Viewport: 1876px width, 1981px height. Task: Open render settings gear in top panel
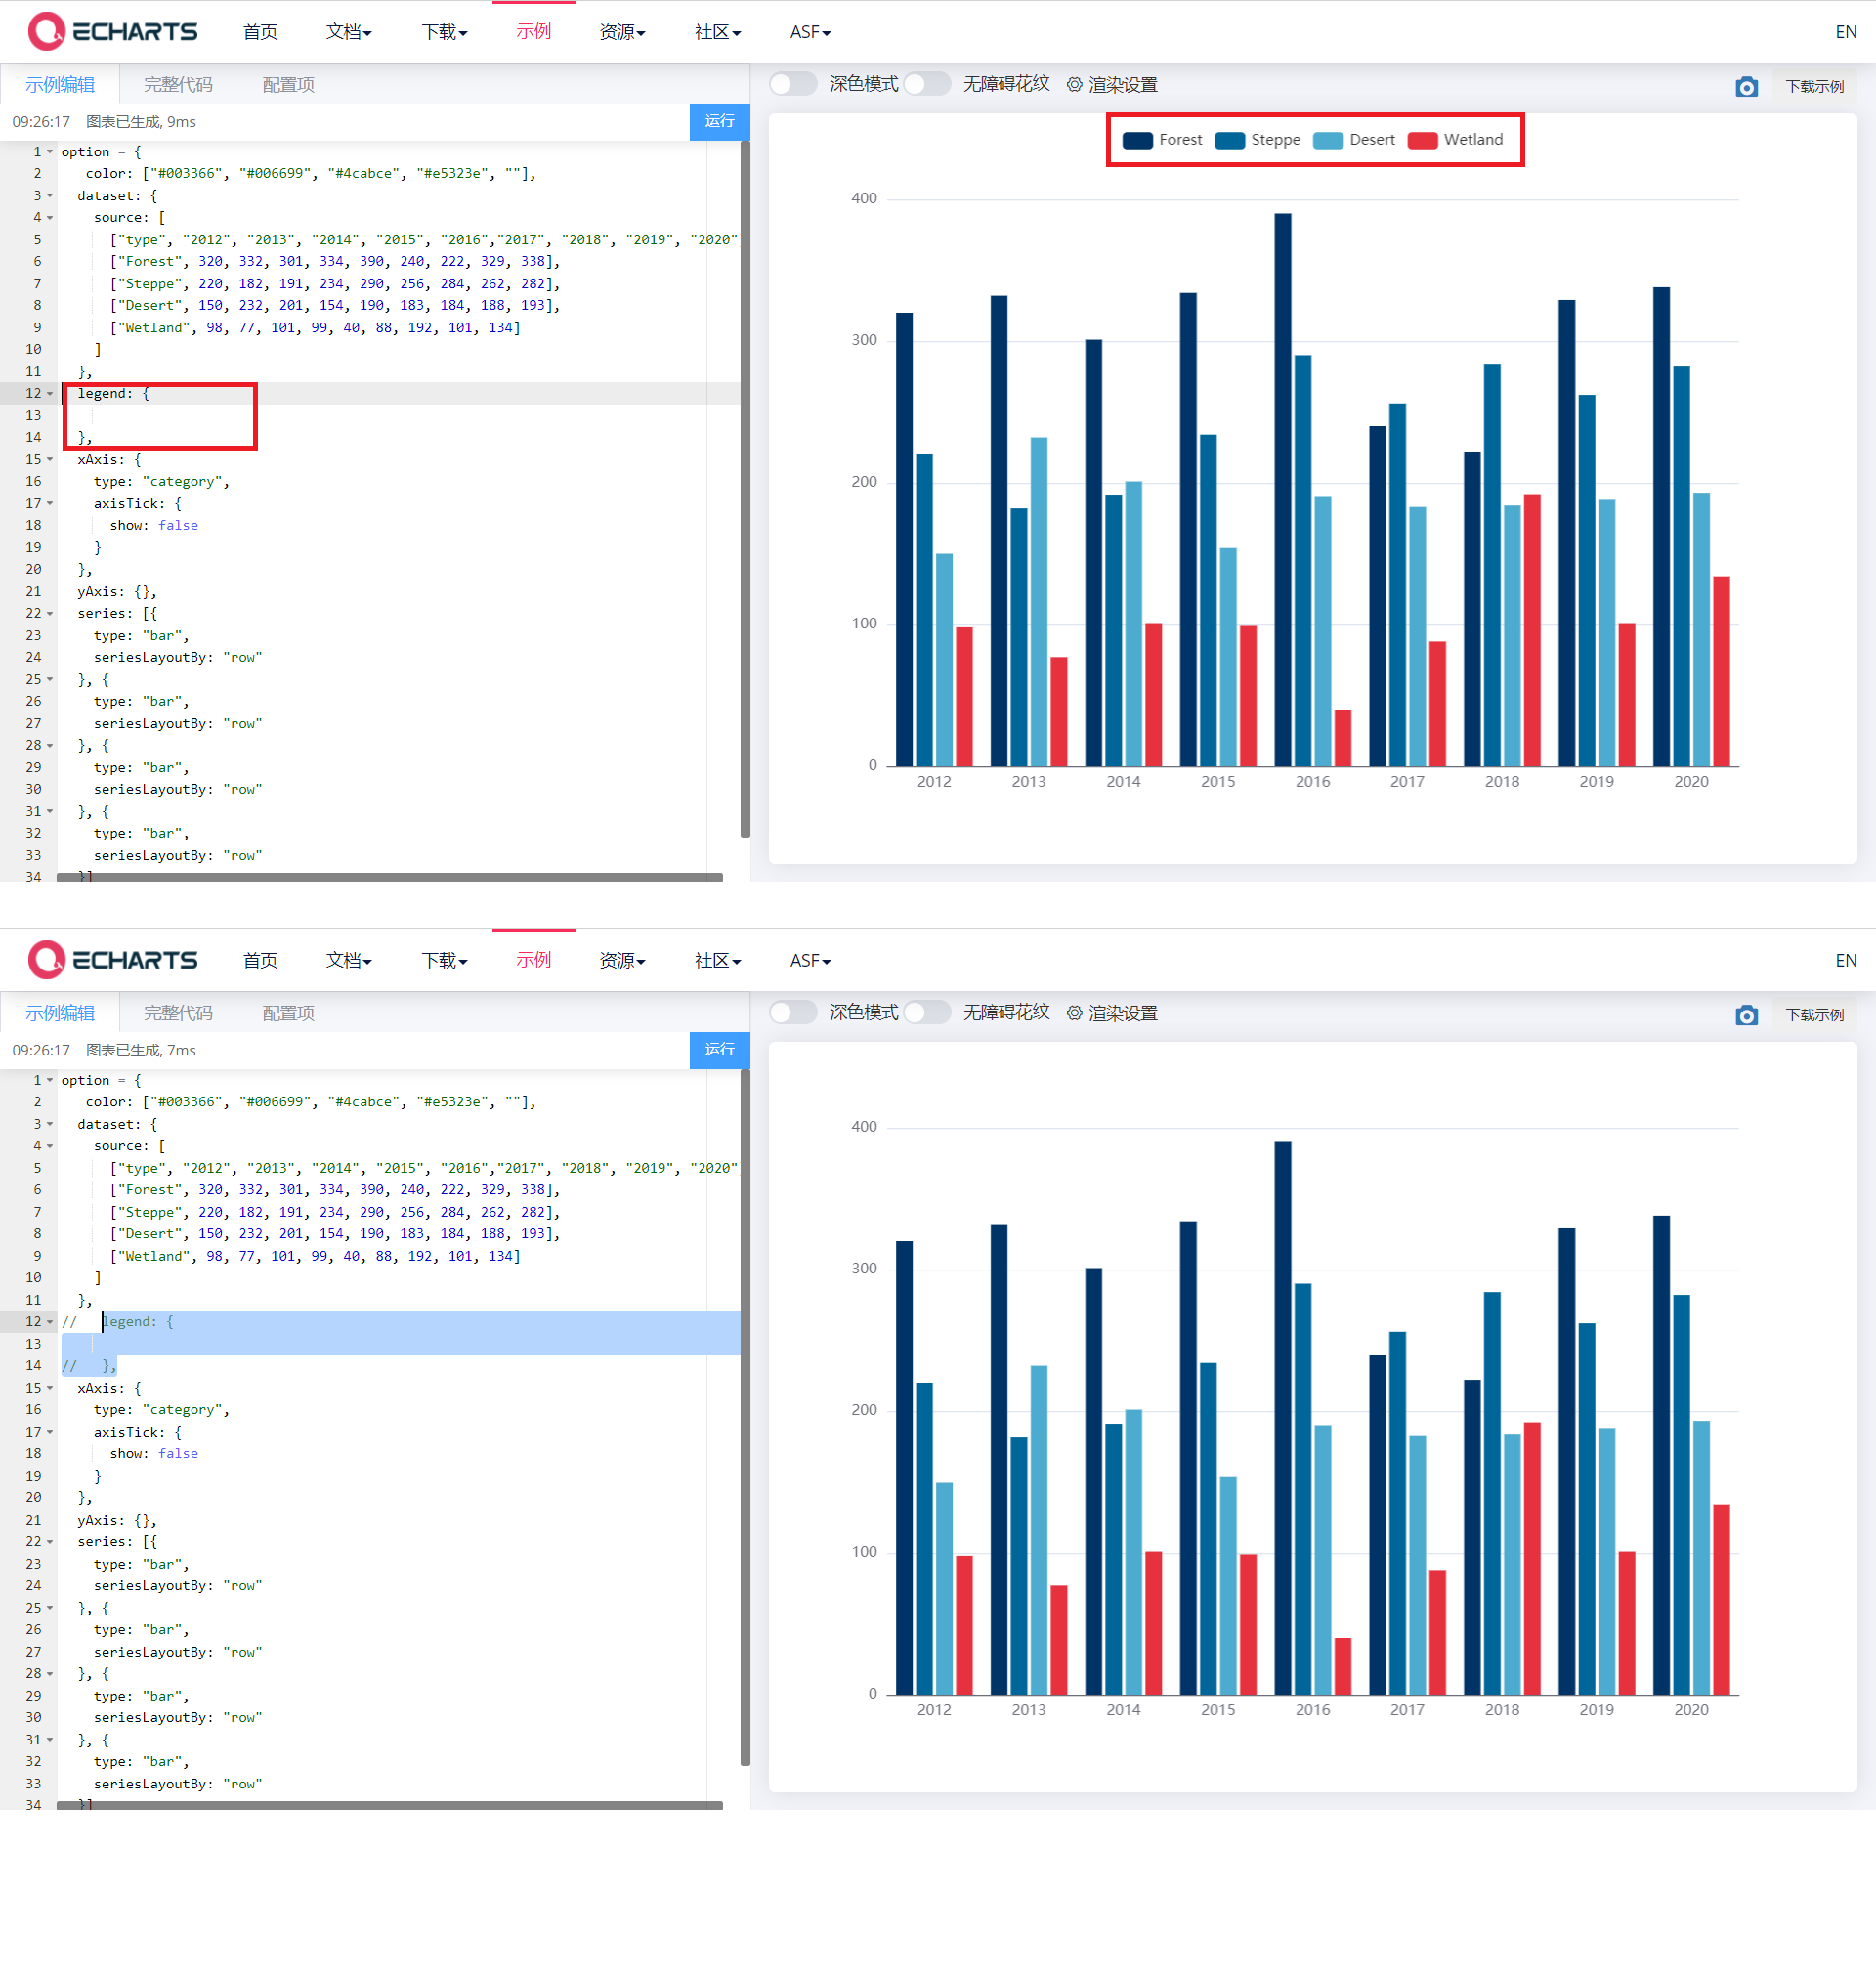coord(1074,85)
